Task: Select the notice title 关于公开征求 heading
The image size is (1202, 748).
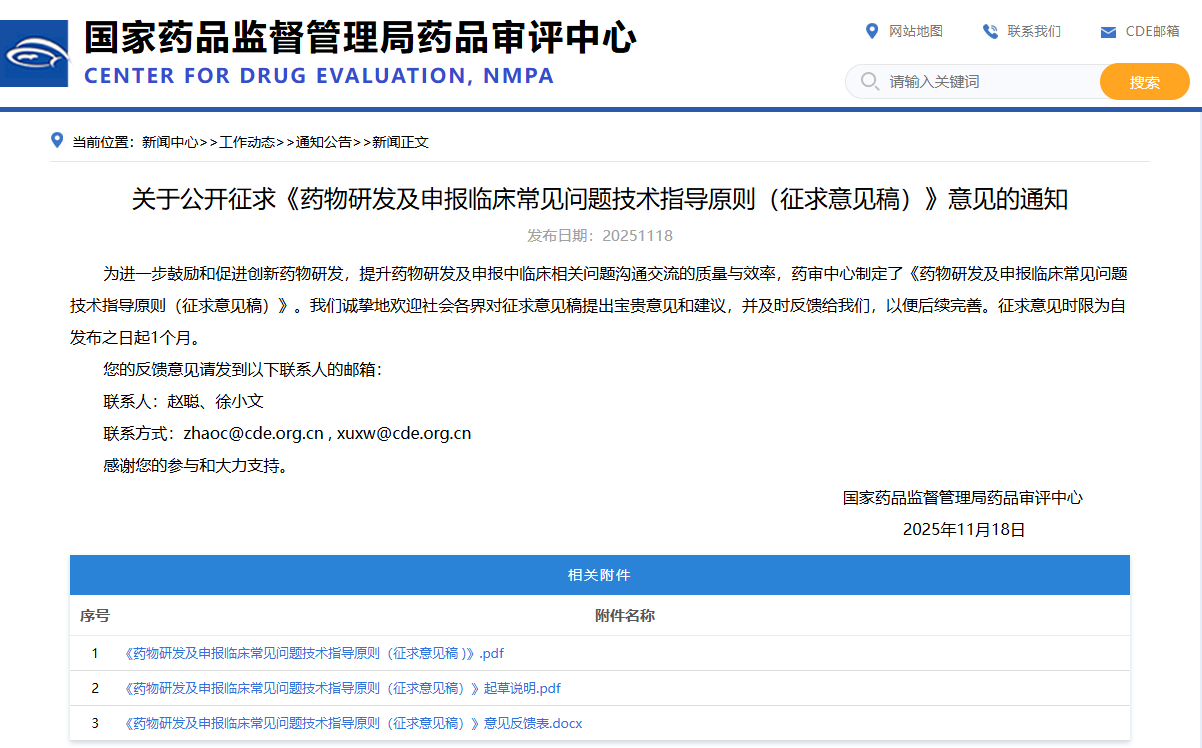Action: click(600, 199)
